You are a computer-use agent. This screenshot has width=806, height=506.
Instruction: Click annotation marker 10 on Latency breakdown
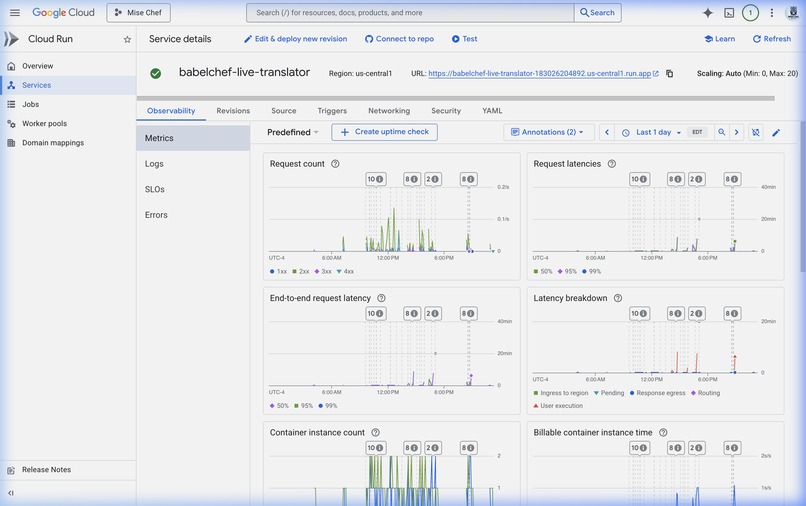pyautogui.click(x=640, y=313)
